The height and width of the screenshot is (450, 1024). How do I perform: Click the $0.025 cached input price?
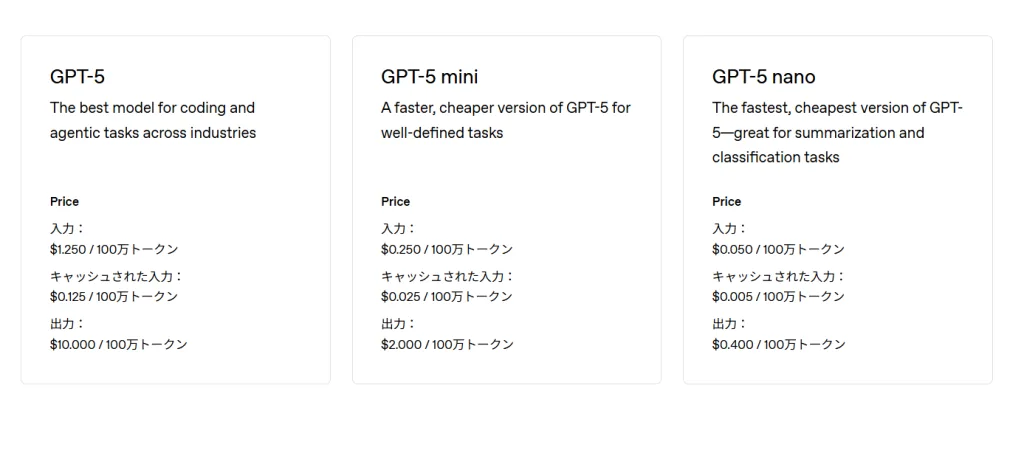pos(447,297)
